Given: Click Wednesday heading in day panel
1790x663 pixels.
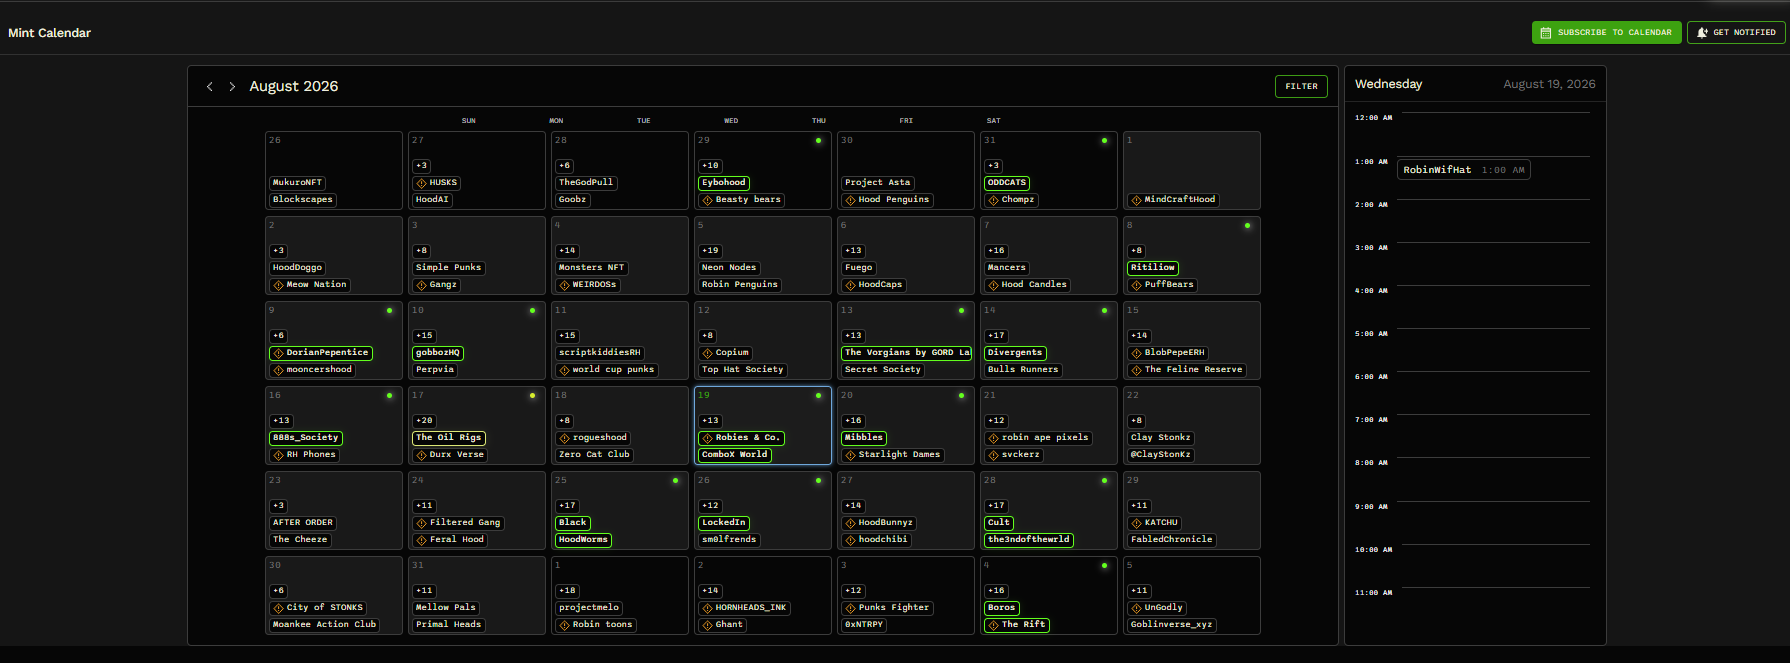Looking at the screenshot, I should 1388,84.
